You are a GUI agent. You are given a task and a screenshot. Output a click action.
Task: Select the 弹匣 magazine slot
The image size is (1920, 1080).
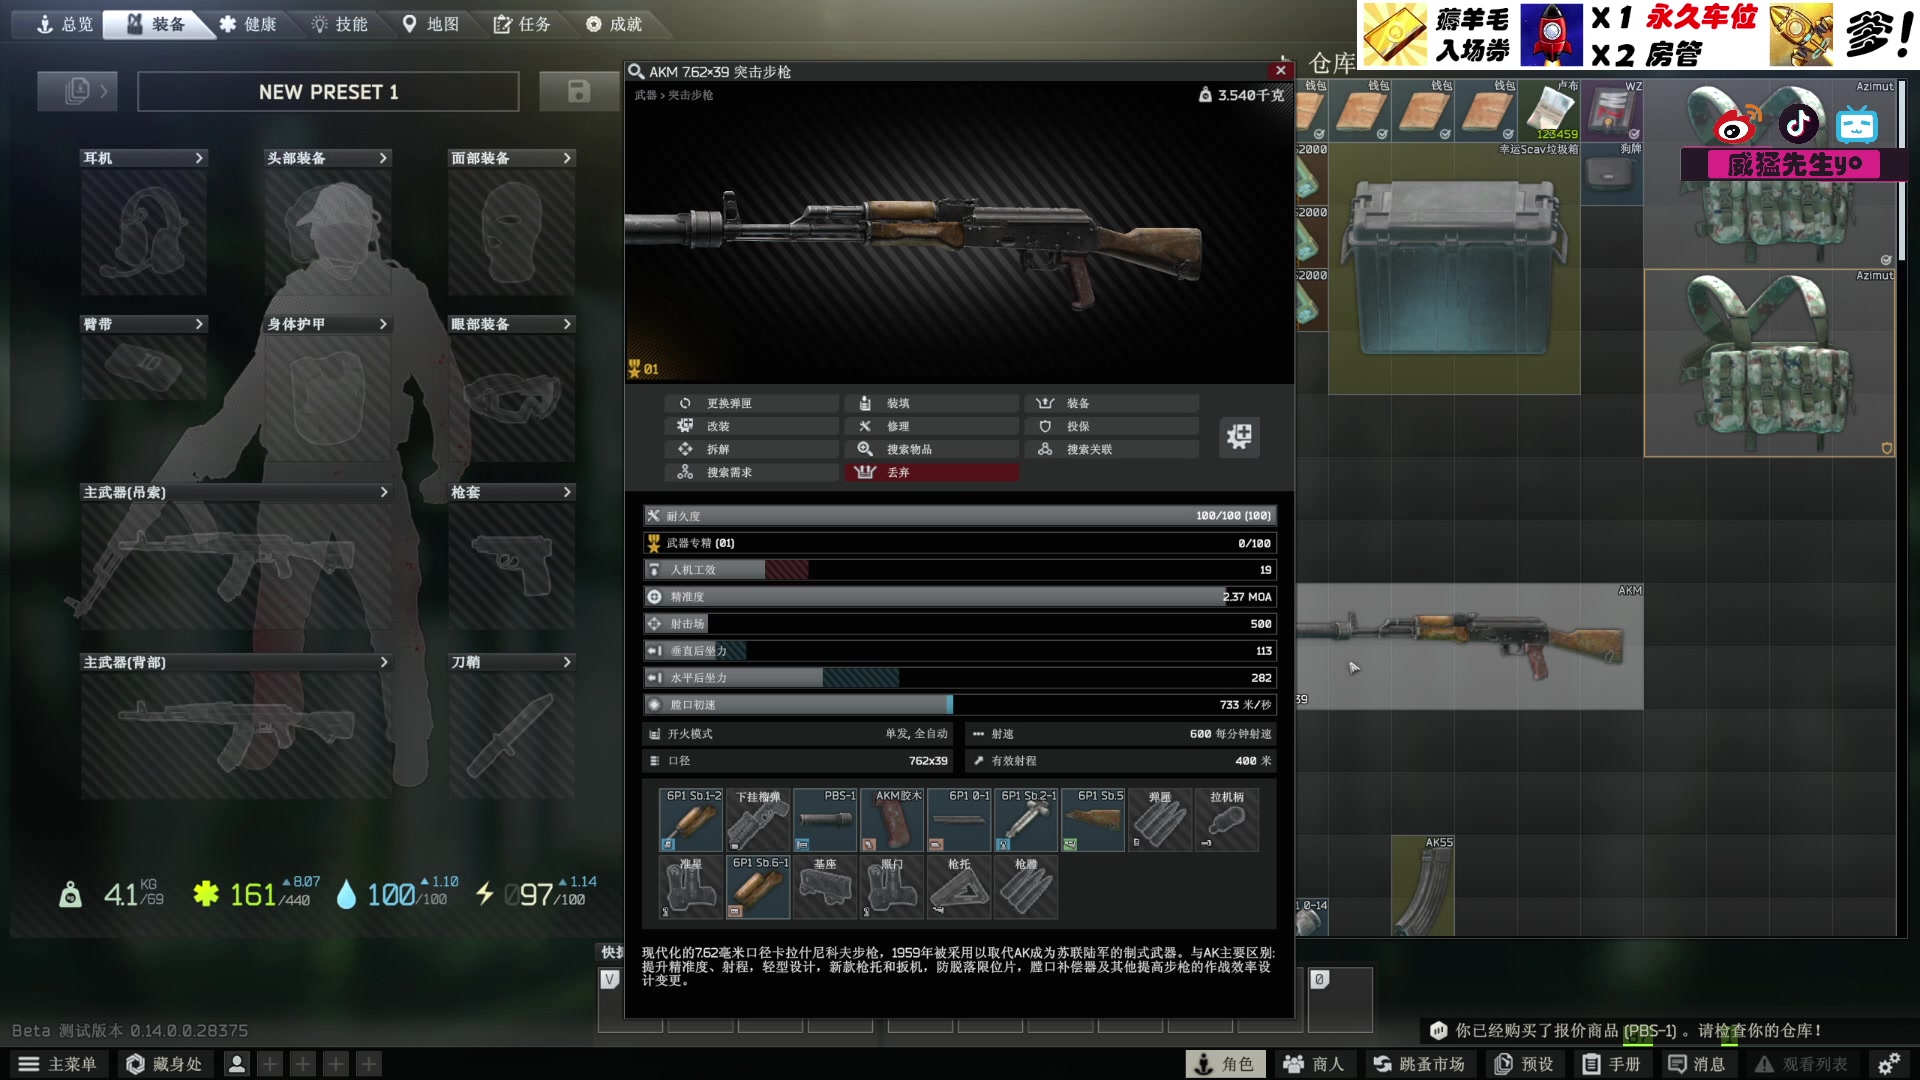coord(1160,820)
